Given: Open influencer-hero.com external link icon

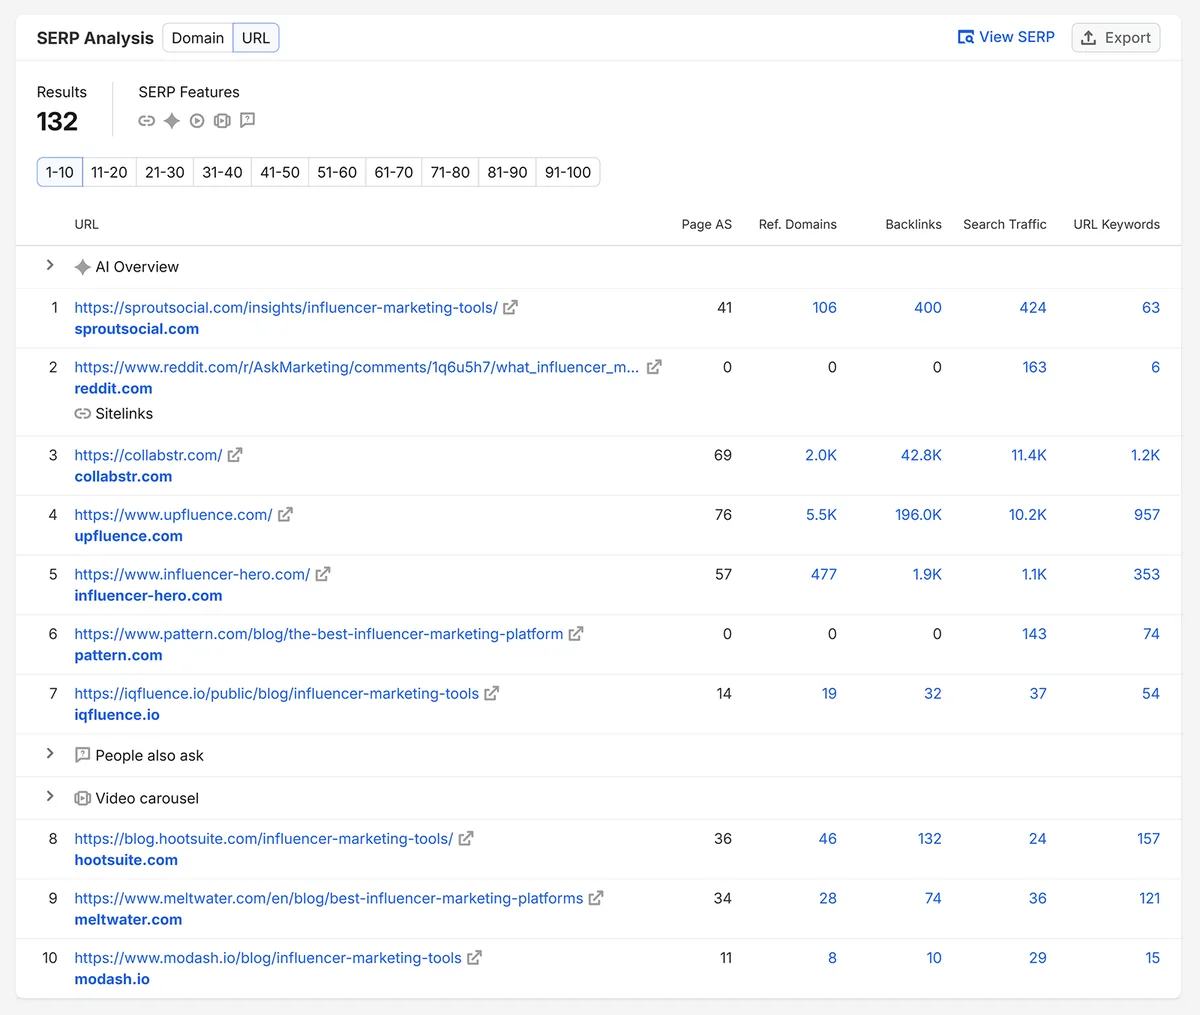Looking at the screenshot, I should (x=323, y=574).
